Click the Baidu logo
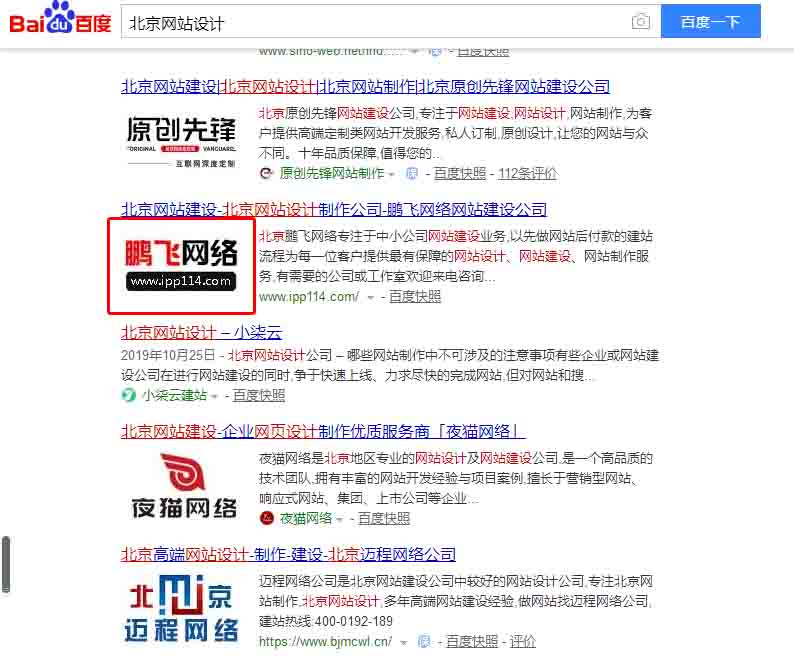794x668 pixels. (60, 19)
